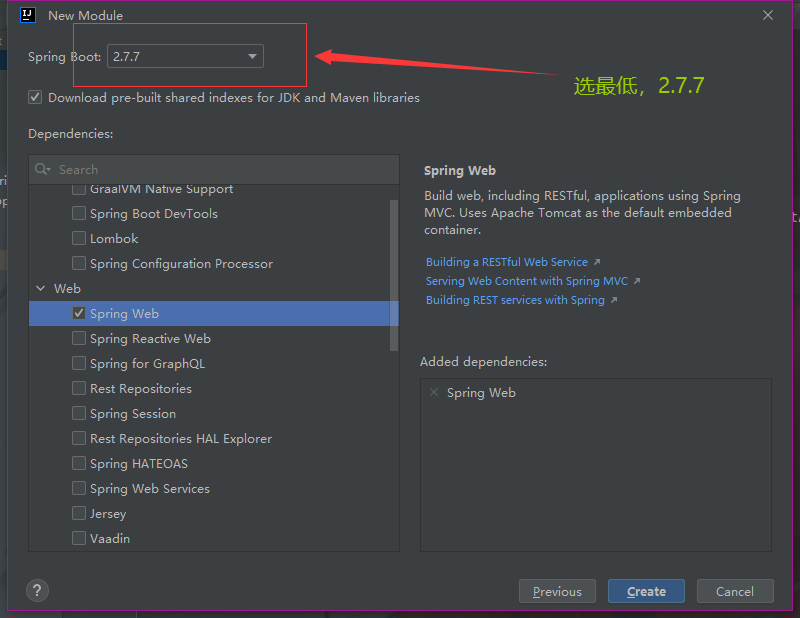This screenshot has width=800, height=618.
Task: Click the Create button
Action: point(646,591)
